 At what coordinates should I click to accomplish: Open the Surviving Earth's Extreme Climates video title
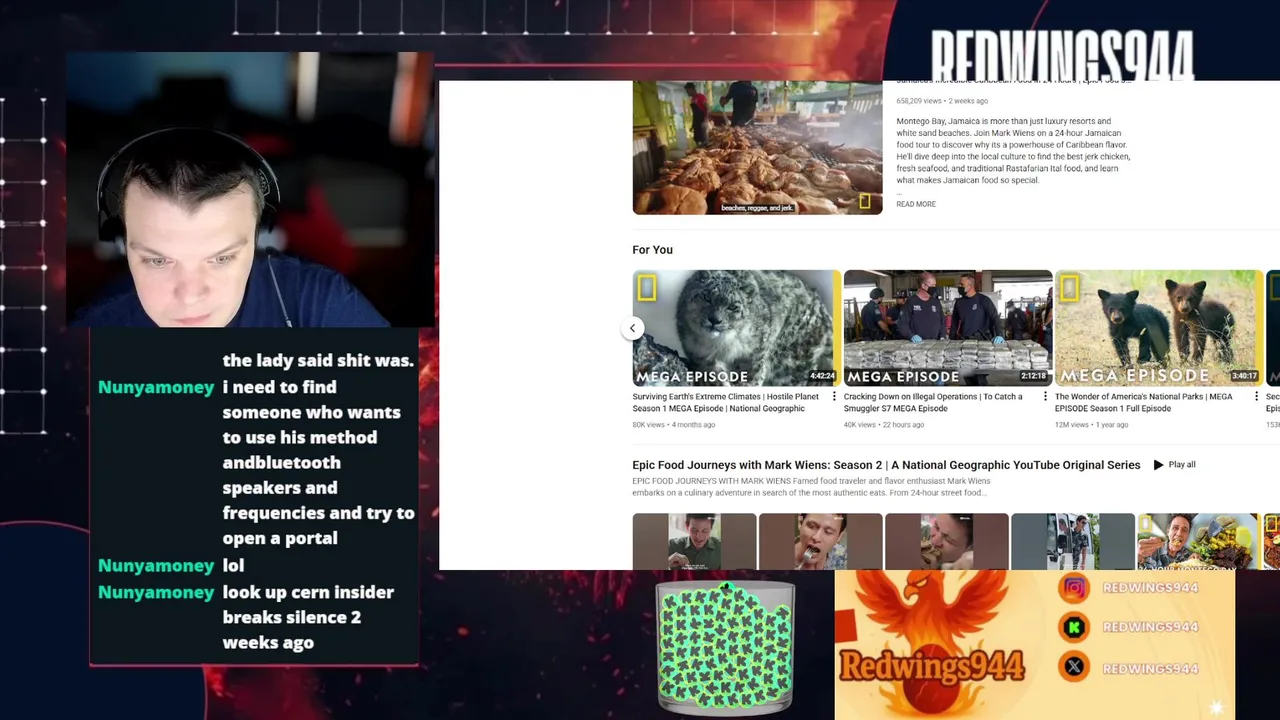point(725,402)
